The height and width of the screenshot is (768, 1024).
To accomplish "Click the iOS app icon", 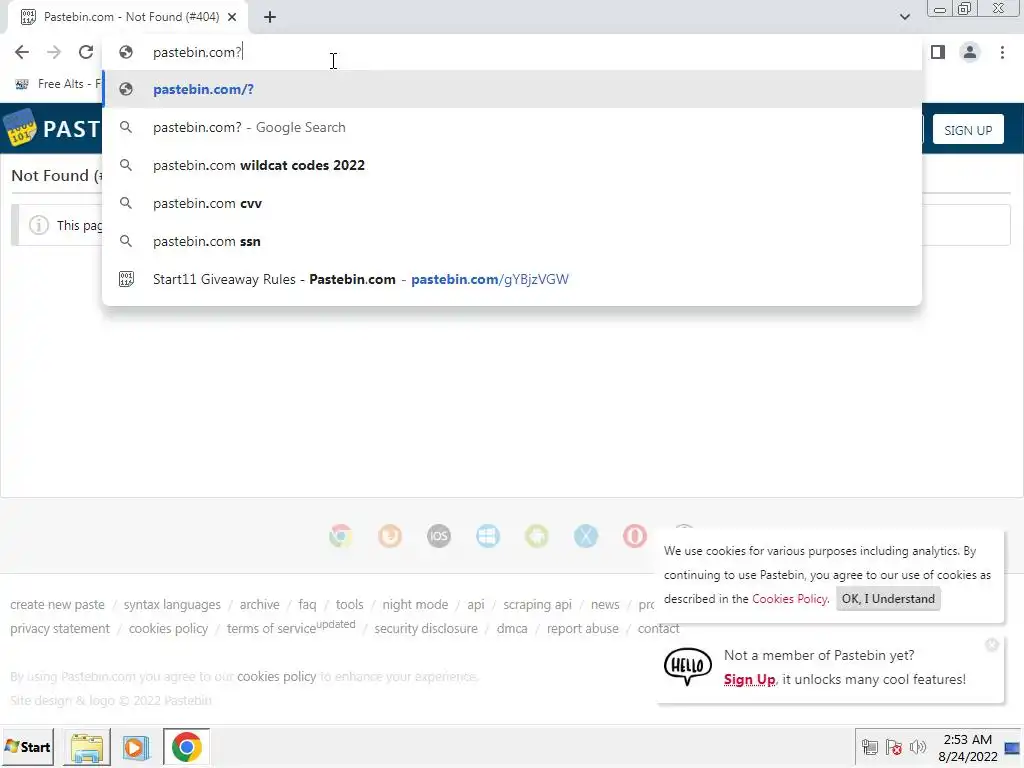I will pos(439,536).
